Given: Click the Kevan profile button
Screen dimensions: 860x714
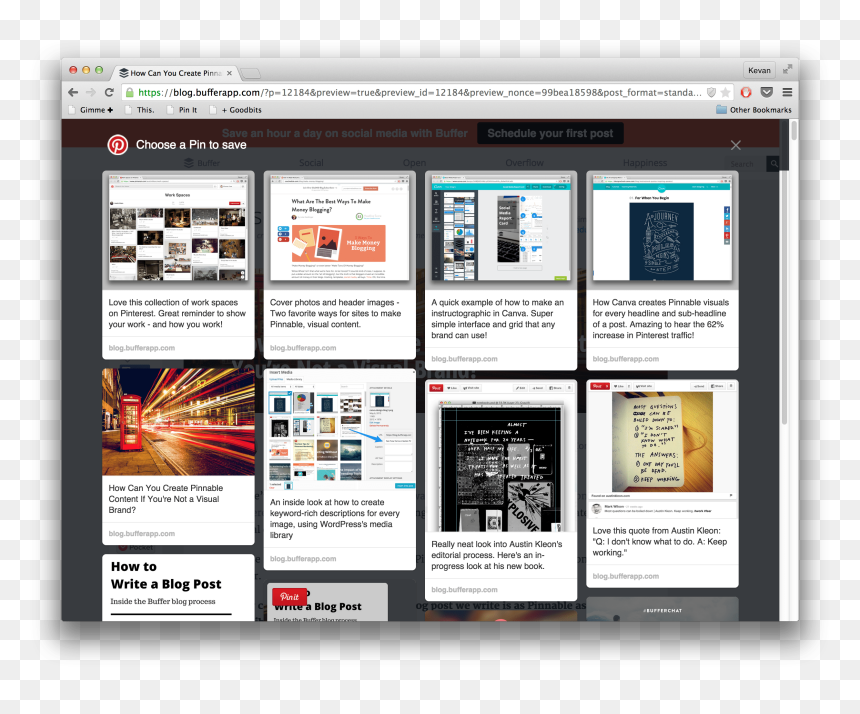Looking at the screenshot, I should tap(759, 70).
